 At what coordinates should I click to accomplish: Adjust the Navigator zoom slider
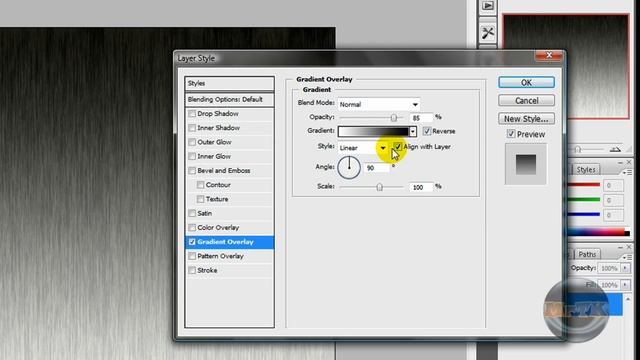tap(577, 149)
